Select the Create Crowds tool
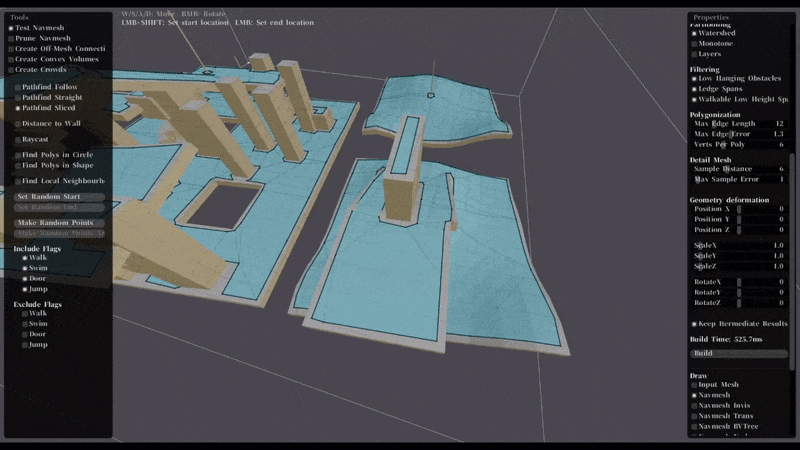The width and height of the screenshot is (800, 450). coord(38,69)
